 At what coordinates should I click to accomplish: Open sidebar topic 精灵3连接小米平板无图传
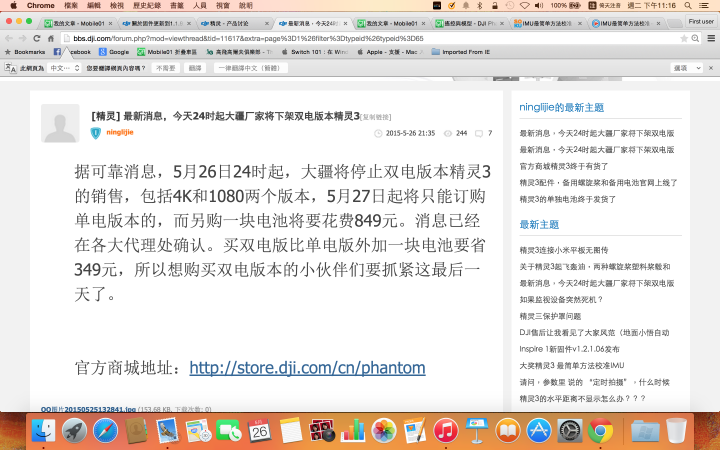point(563,250)
